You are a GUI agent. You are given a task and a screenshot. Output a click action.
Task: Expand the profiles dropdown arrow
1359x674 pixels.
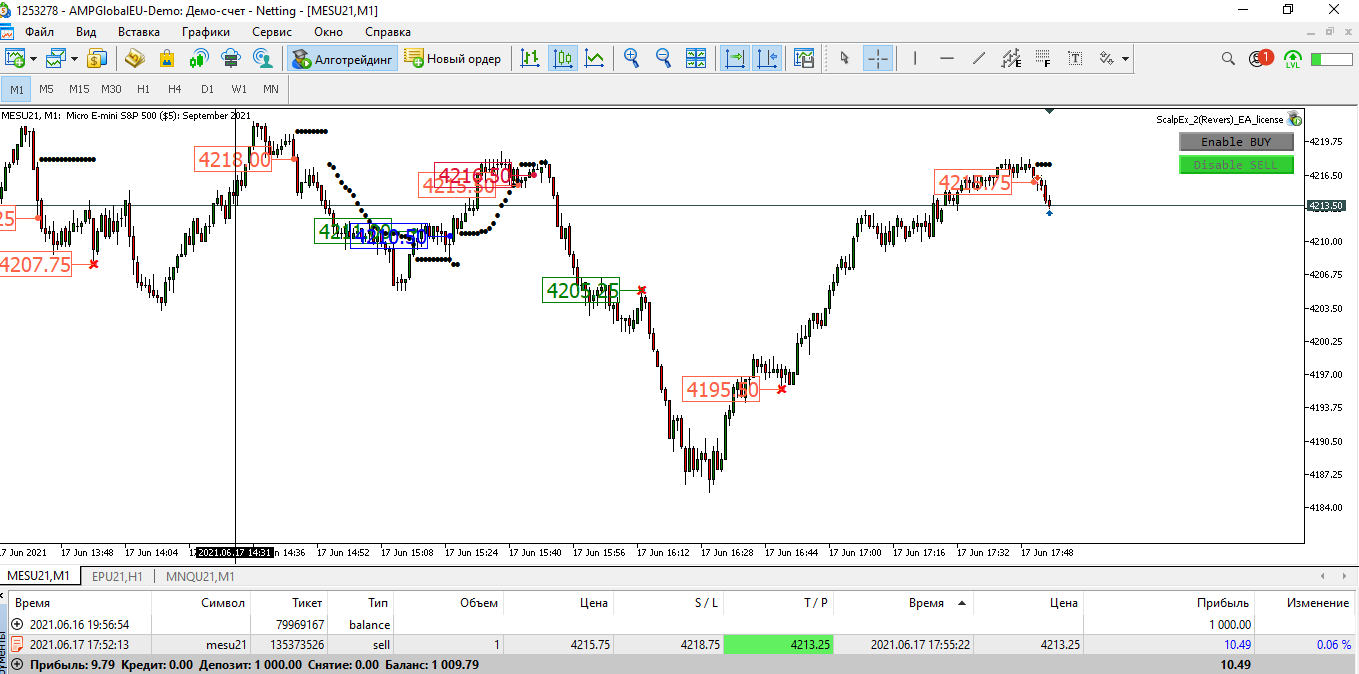(74, 59)
